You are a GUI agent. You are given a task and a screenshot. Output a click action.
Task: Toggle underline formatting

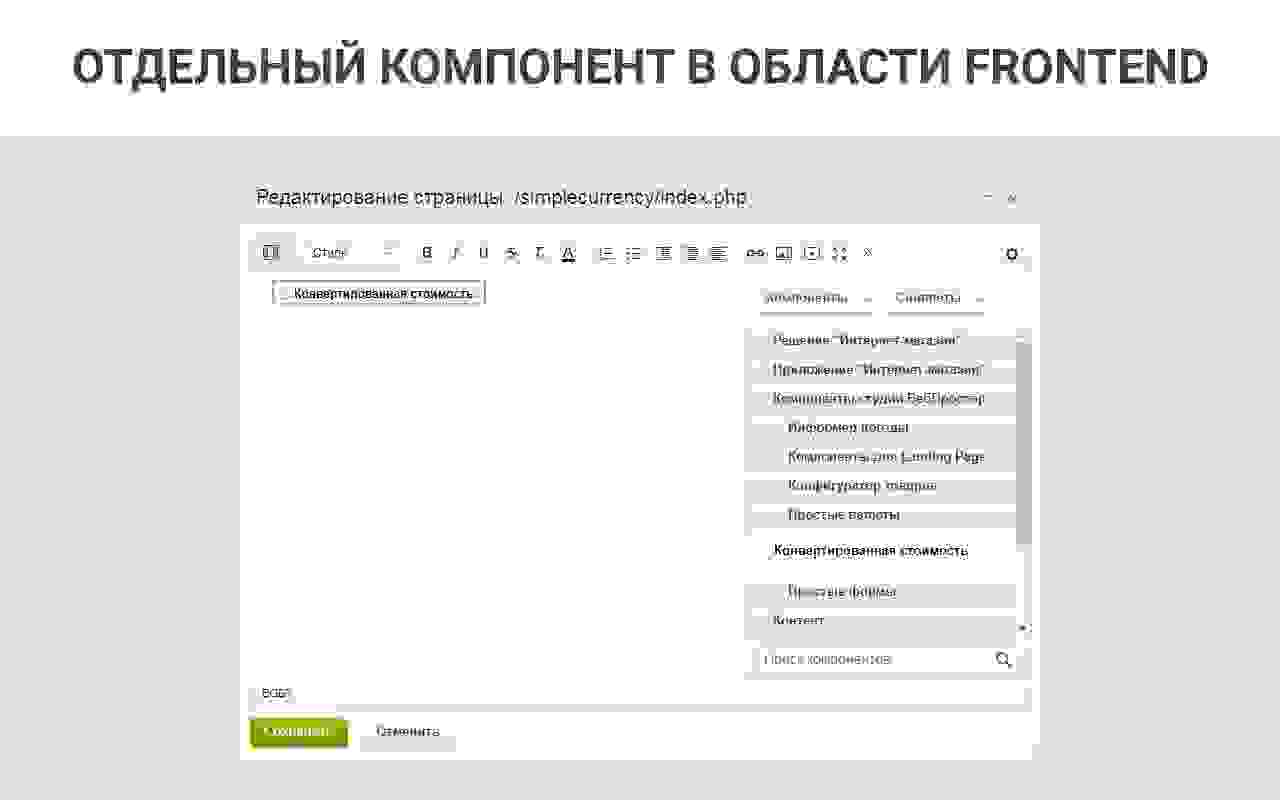(483, 253)
